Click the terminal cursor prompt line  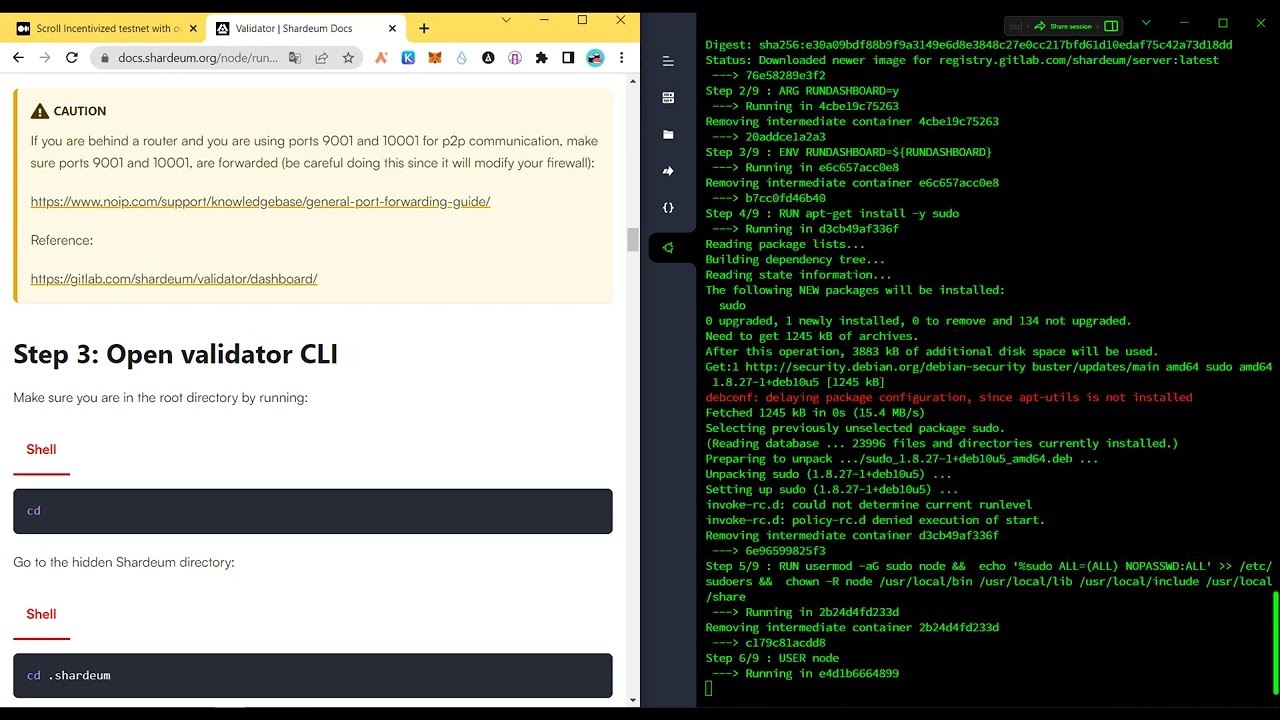coord(709,688)
